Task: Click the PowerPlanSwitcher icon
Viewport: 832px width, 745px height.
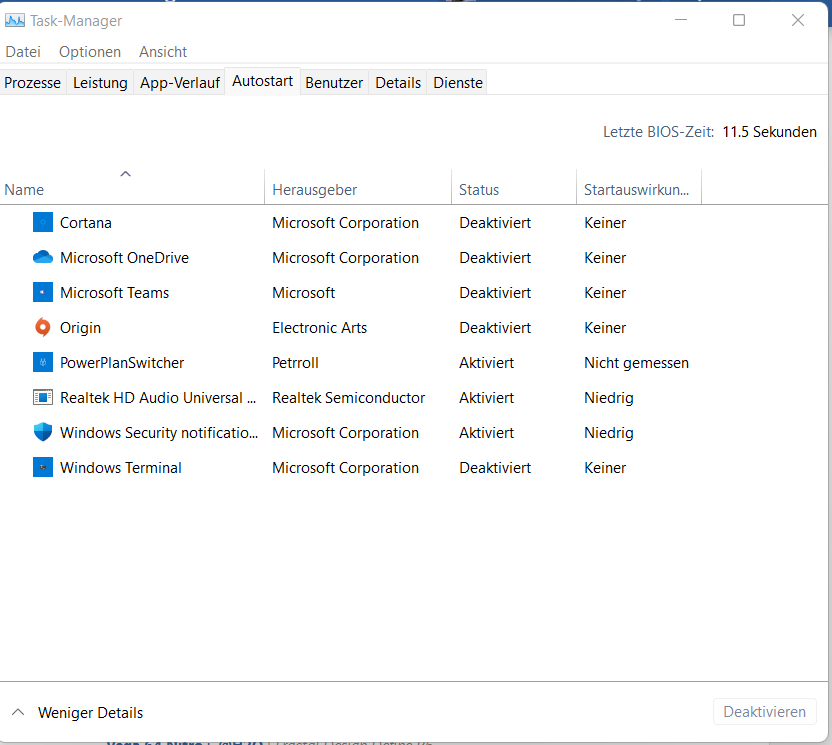Action: (42, 362)
